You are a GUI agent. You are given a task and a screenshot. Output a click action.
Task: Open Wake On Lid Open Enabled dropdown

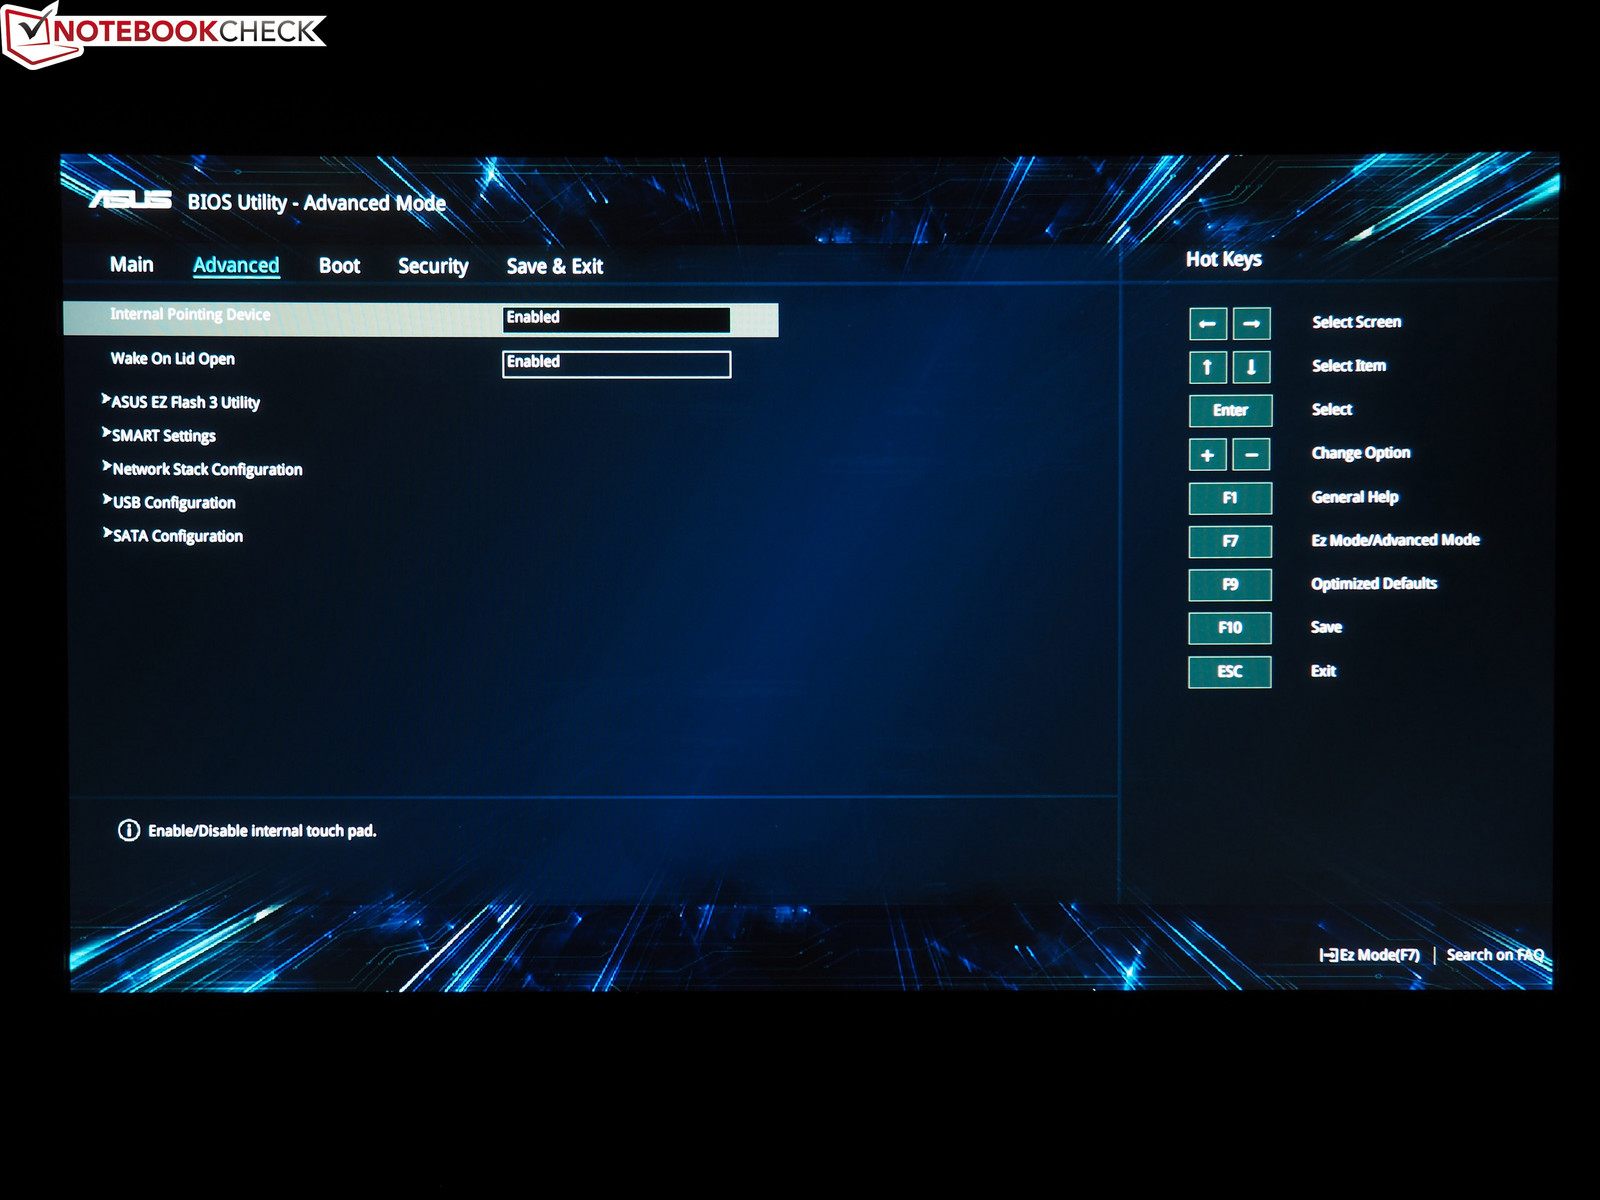(616, 364)
